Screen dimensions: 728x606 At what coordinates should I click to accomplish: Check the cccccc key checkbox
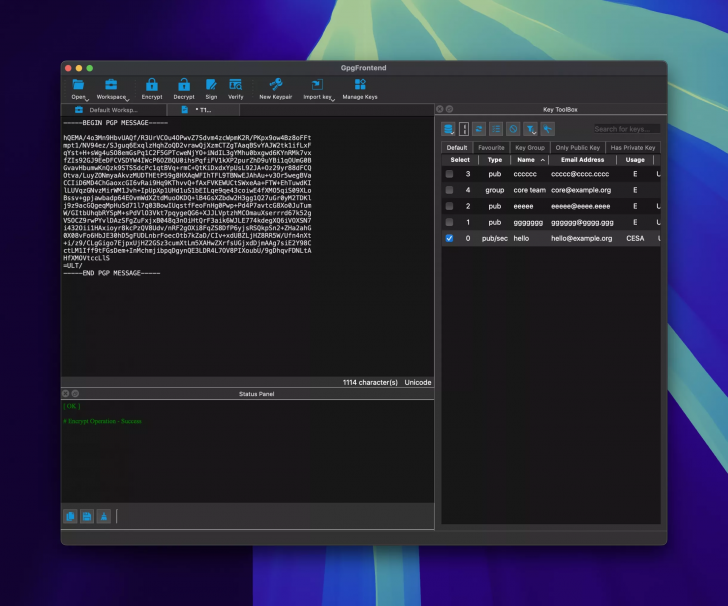click(449, 174)
